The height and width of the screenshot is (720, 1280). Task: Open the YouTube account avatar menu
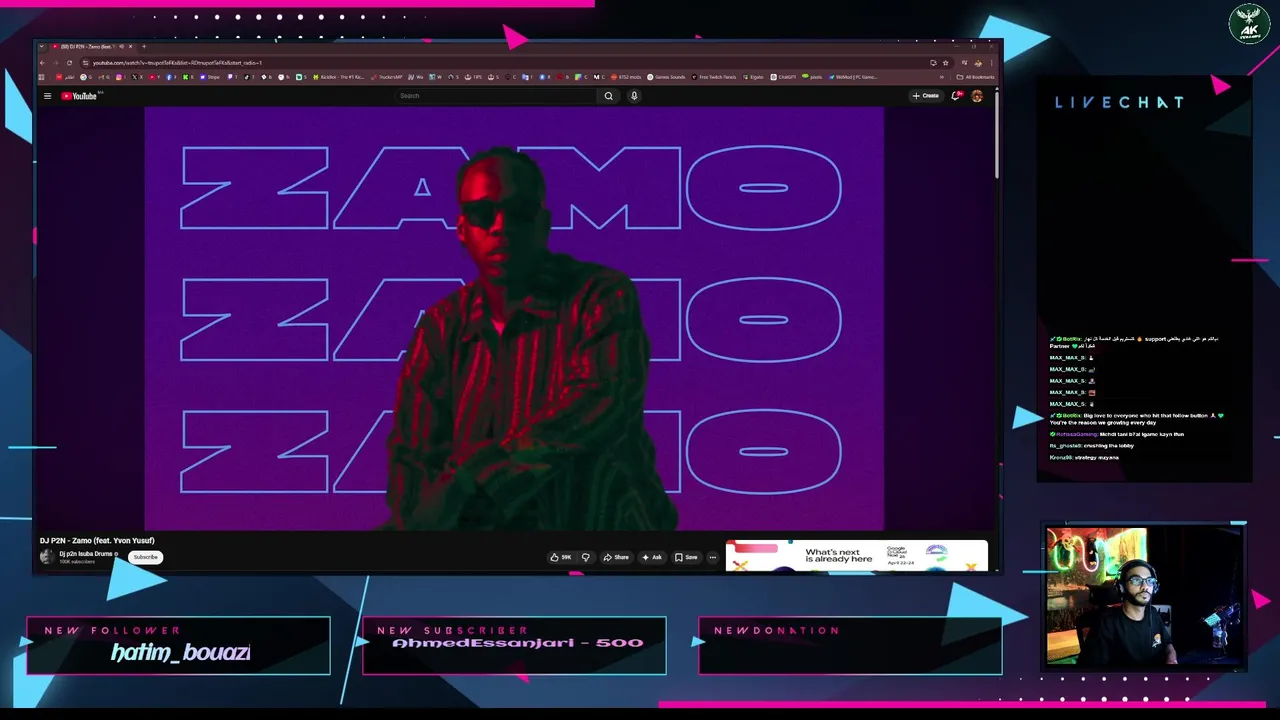click(x=977, y=96)
